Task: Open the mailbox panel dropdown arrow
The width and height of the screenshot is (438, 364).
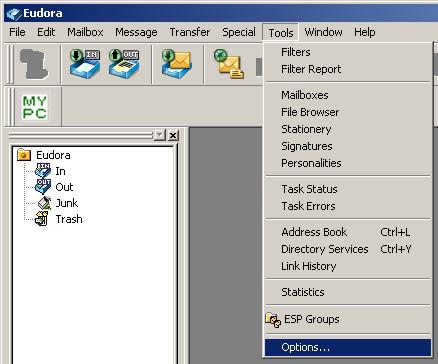Action: click(x=160, y=135)
